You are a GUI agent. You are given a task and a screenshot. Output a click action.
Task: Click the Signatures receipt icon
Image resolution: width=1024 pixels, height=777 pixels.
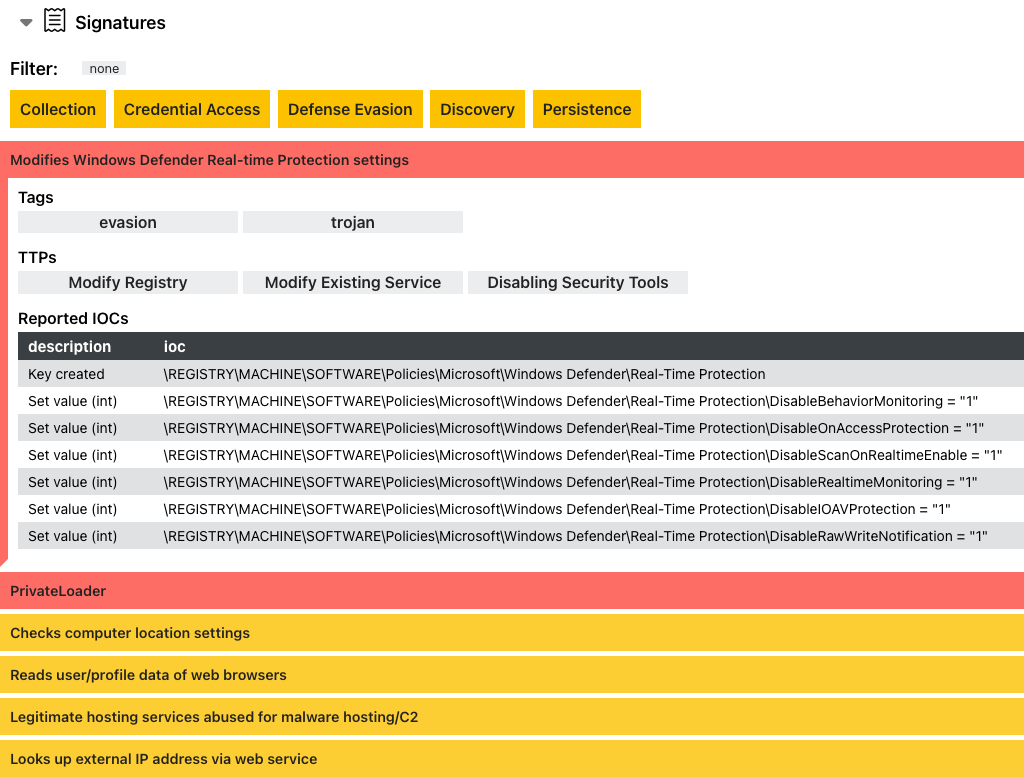(54, 21)
